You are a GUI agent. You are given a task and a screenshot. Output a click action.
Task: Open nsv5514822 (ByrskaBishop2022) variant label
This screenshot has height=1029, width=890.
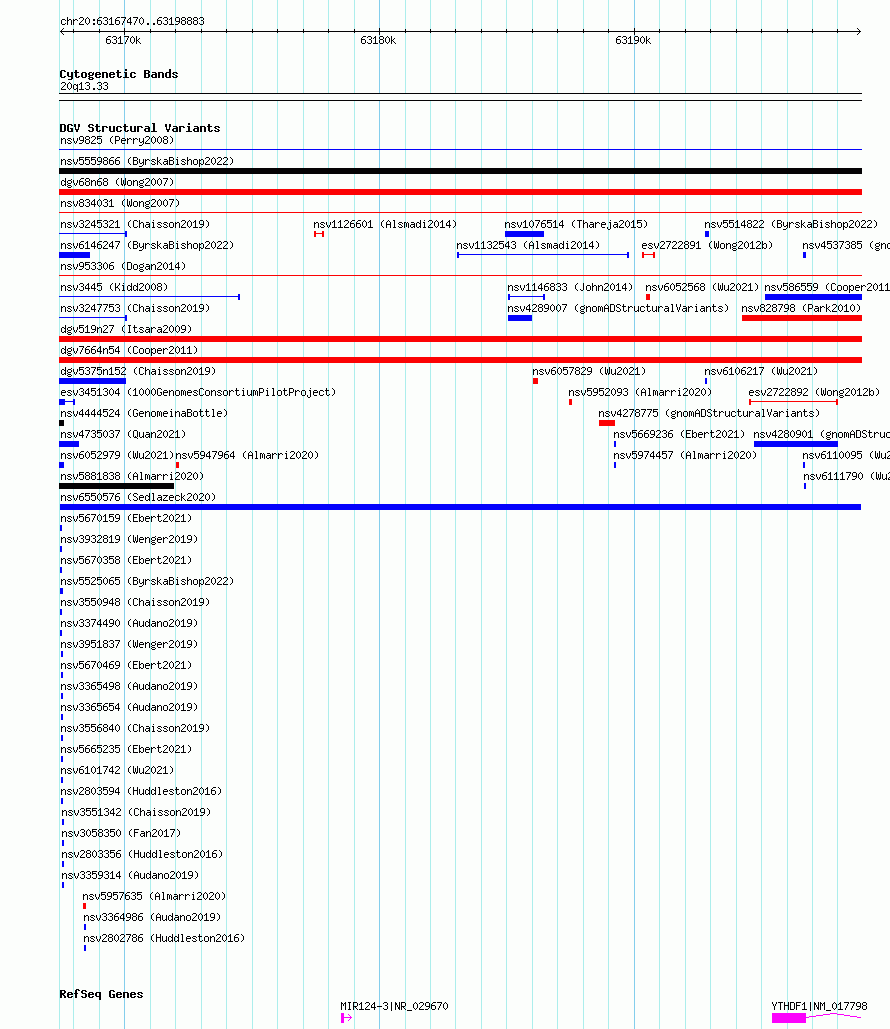(x=791, y=224)
